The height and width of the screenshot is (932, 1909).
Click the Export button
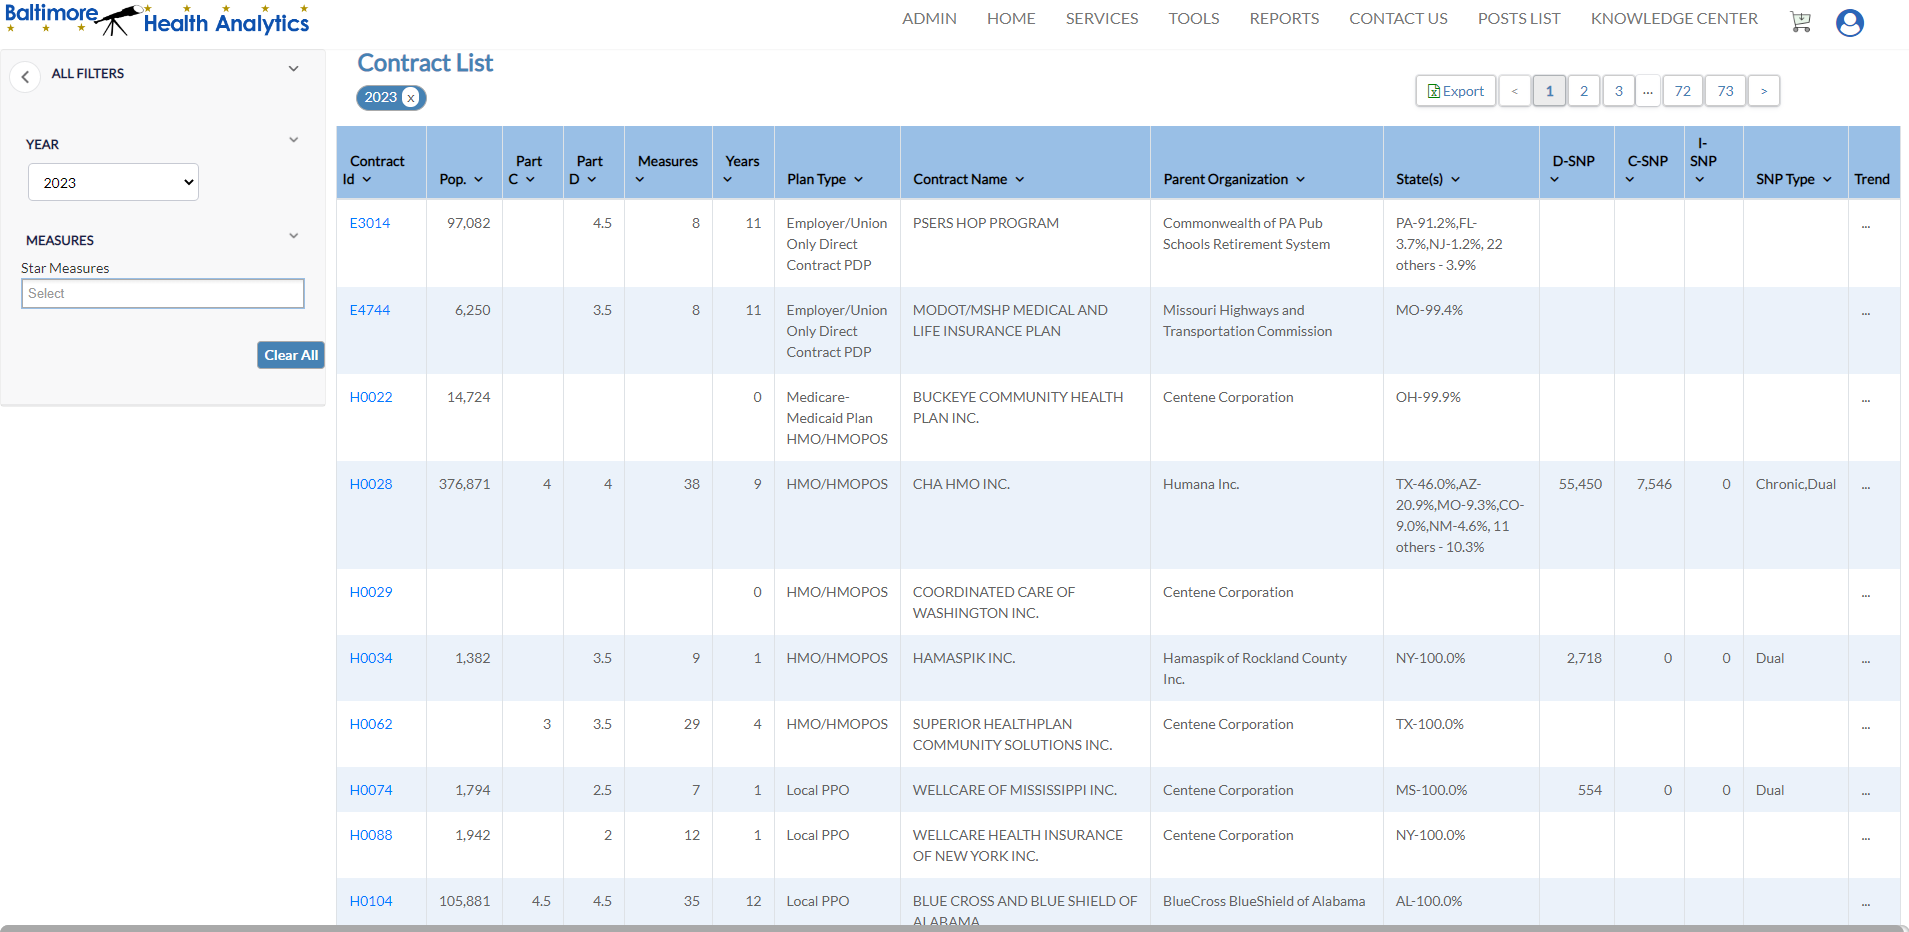point(1456,91)
